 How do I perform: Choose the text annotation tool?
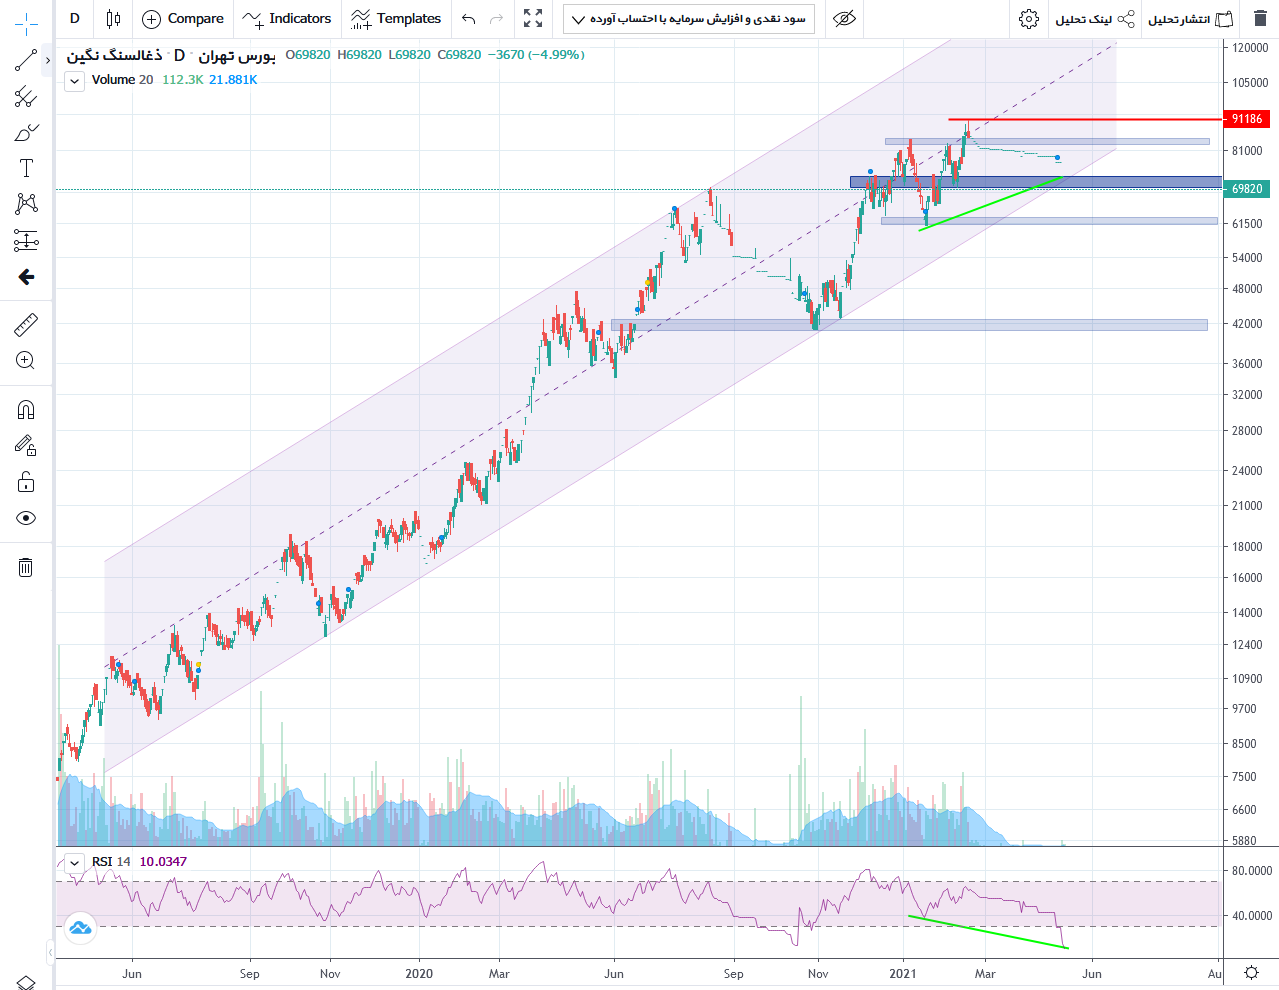click(x=26, y=168)
